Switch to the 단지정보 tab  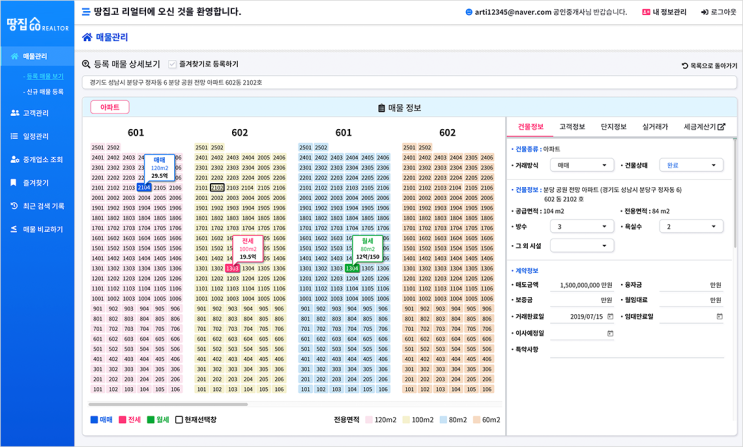click(614, 127)
